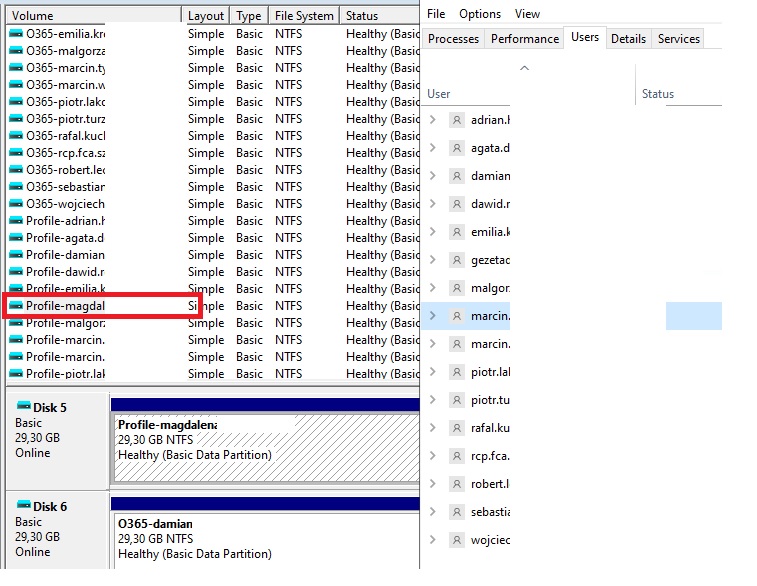Expand the dawid.r user entry
Viewport: 757px width, 586px height.
(433, 204)
